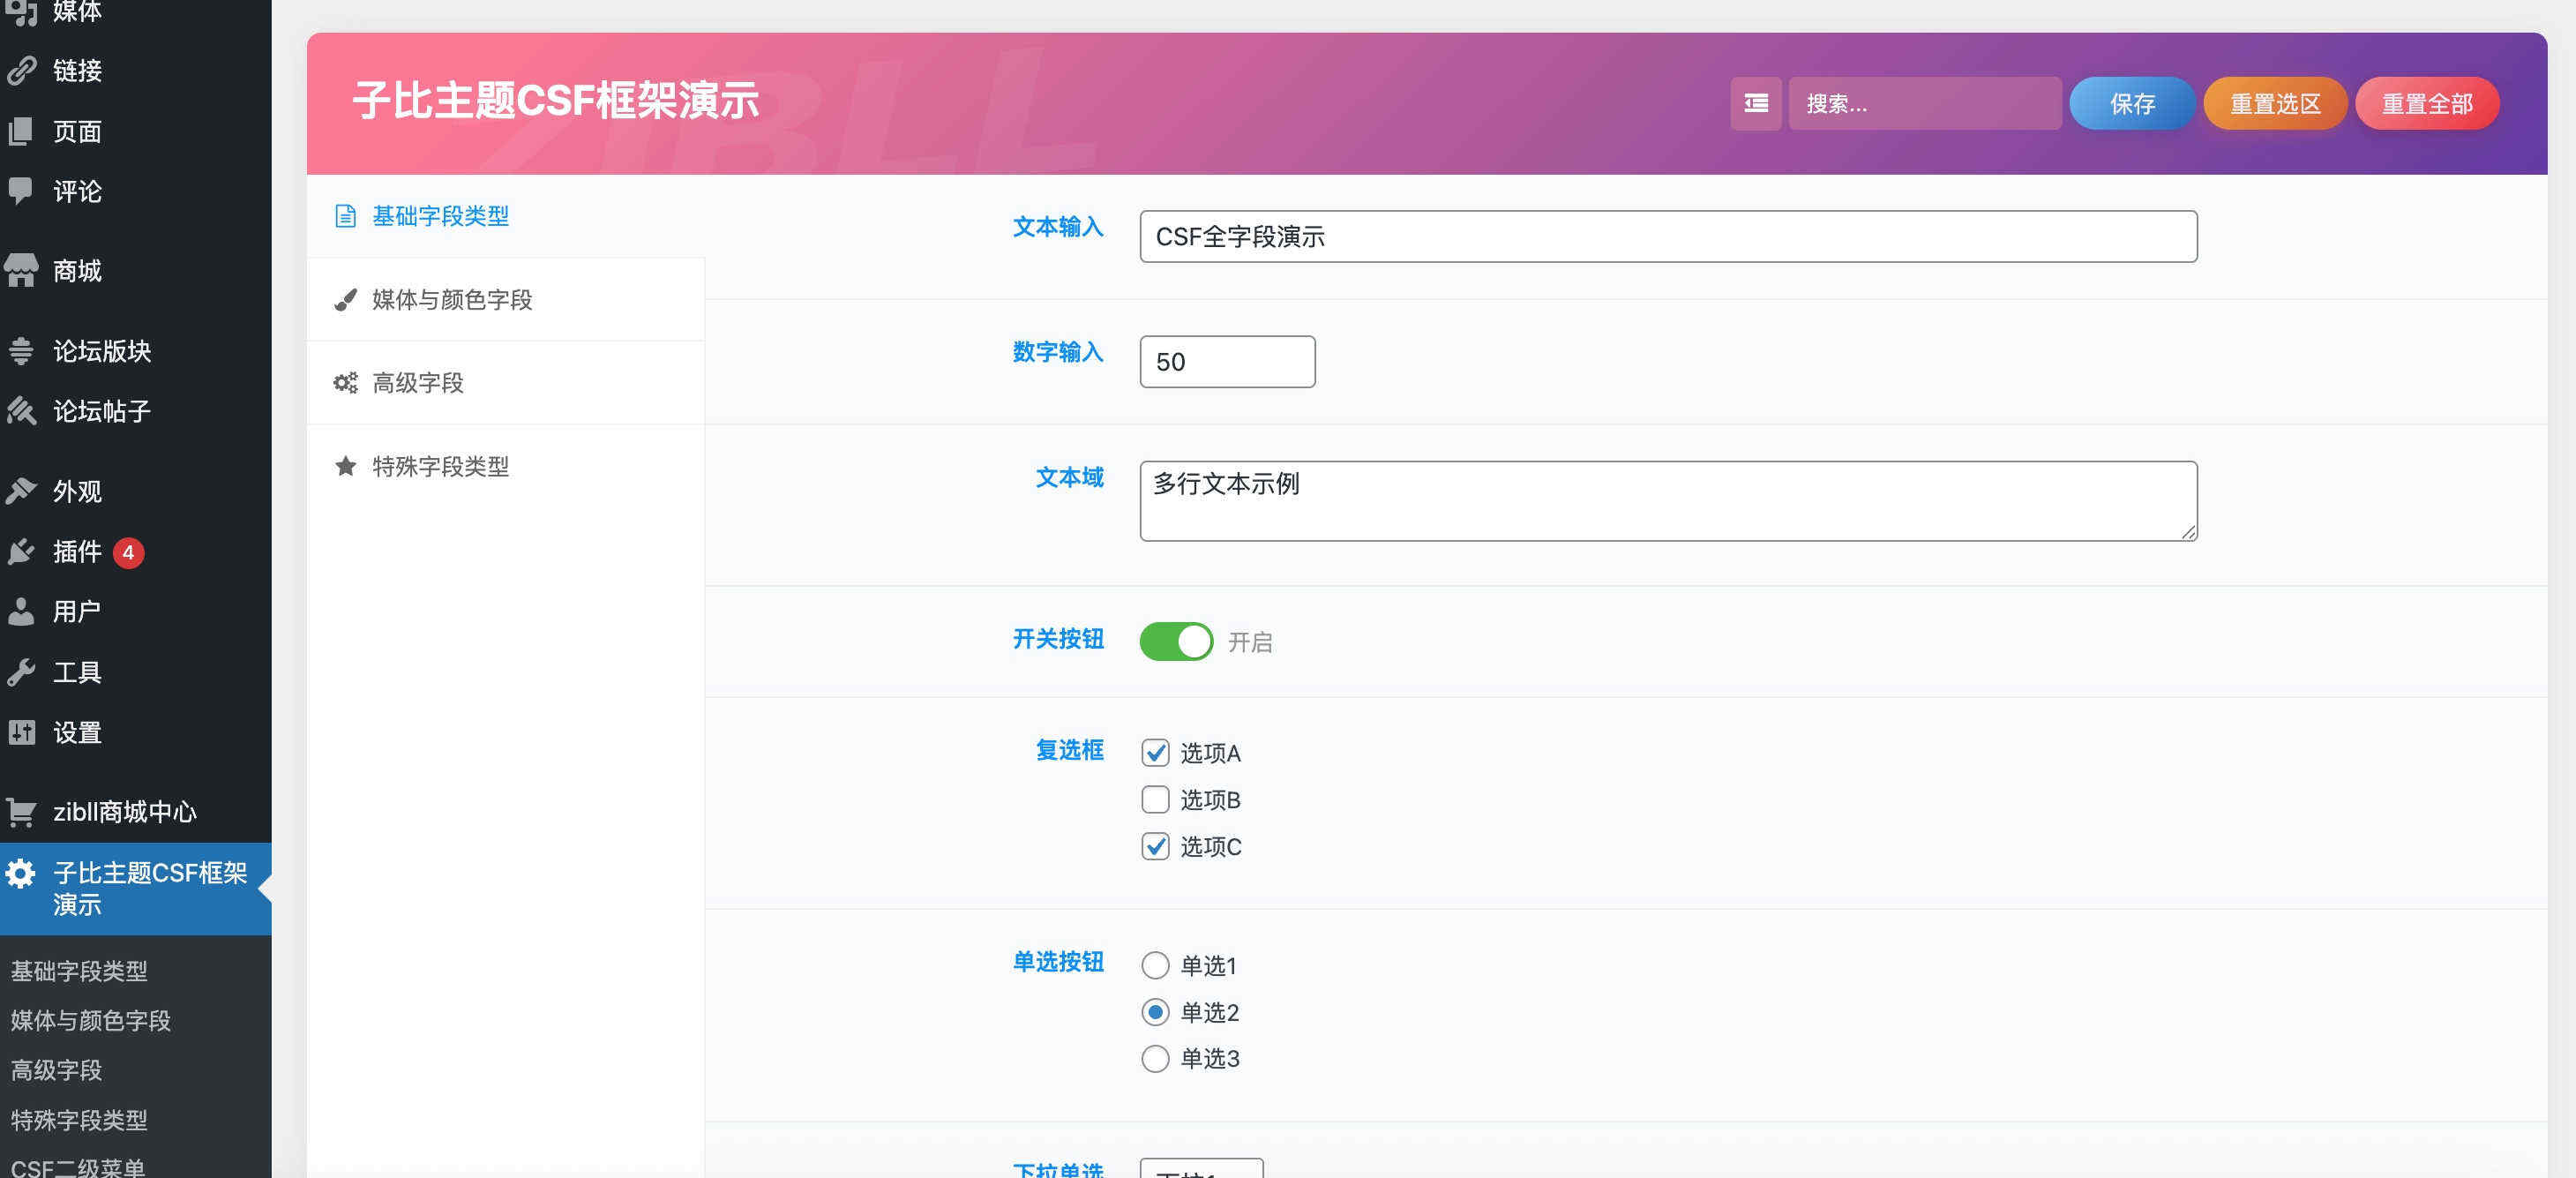Check the 选项B checkbox
The height and width of the screenshot is (1178, 2576).
pos(1155,799)
